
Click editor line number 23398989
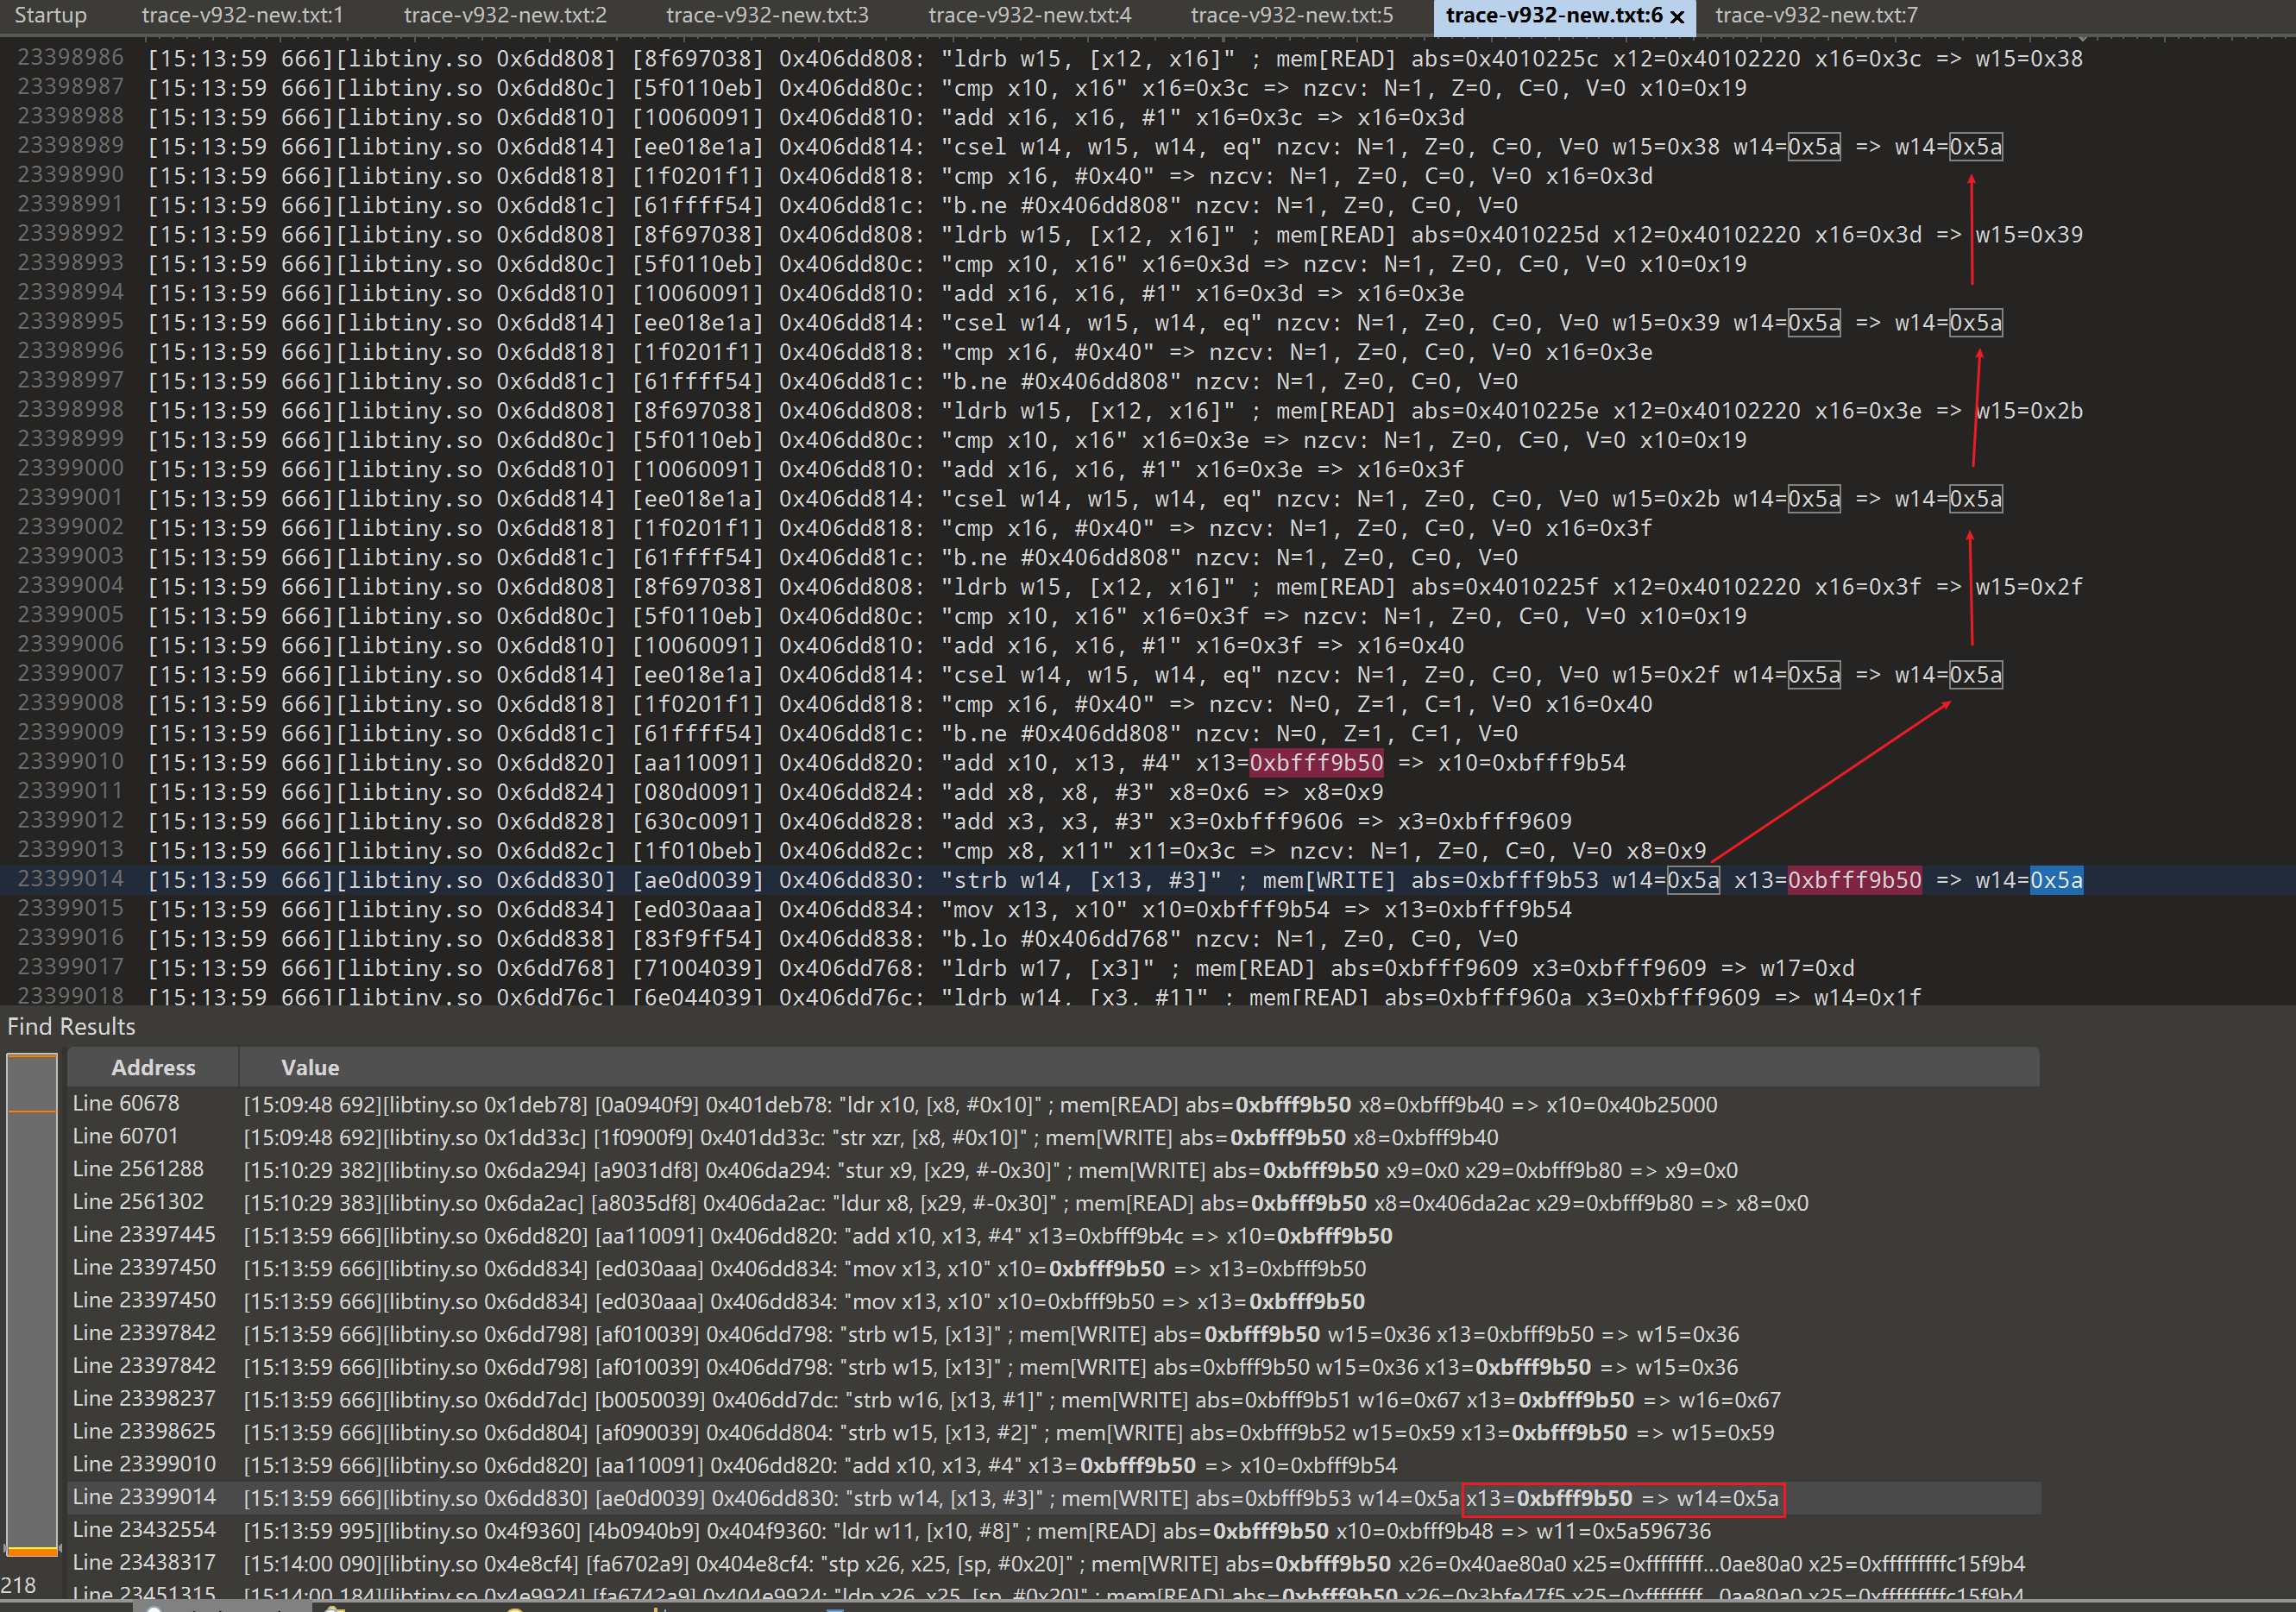point(70,146)
